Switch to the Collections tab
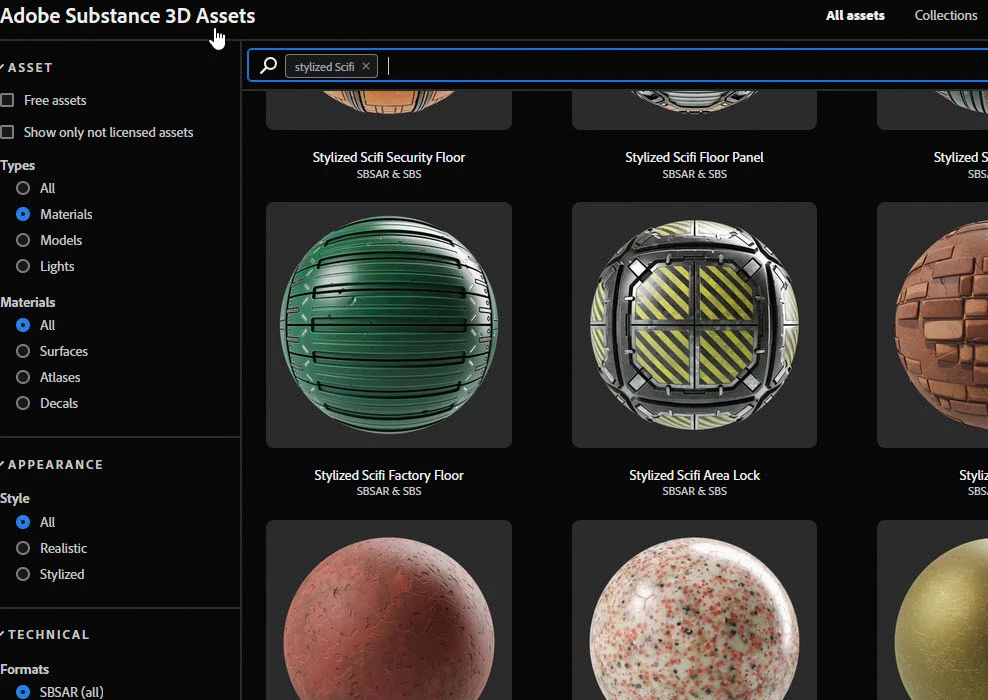988x700 pixels. (x=946, y=15)
